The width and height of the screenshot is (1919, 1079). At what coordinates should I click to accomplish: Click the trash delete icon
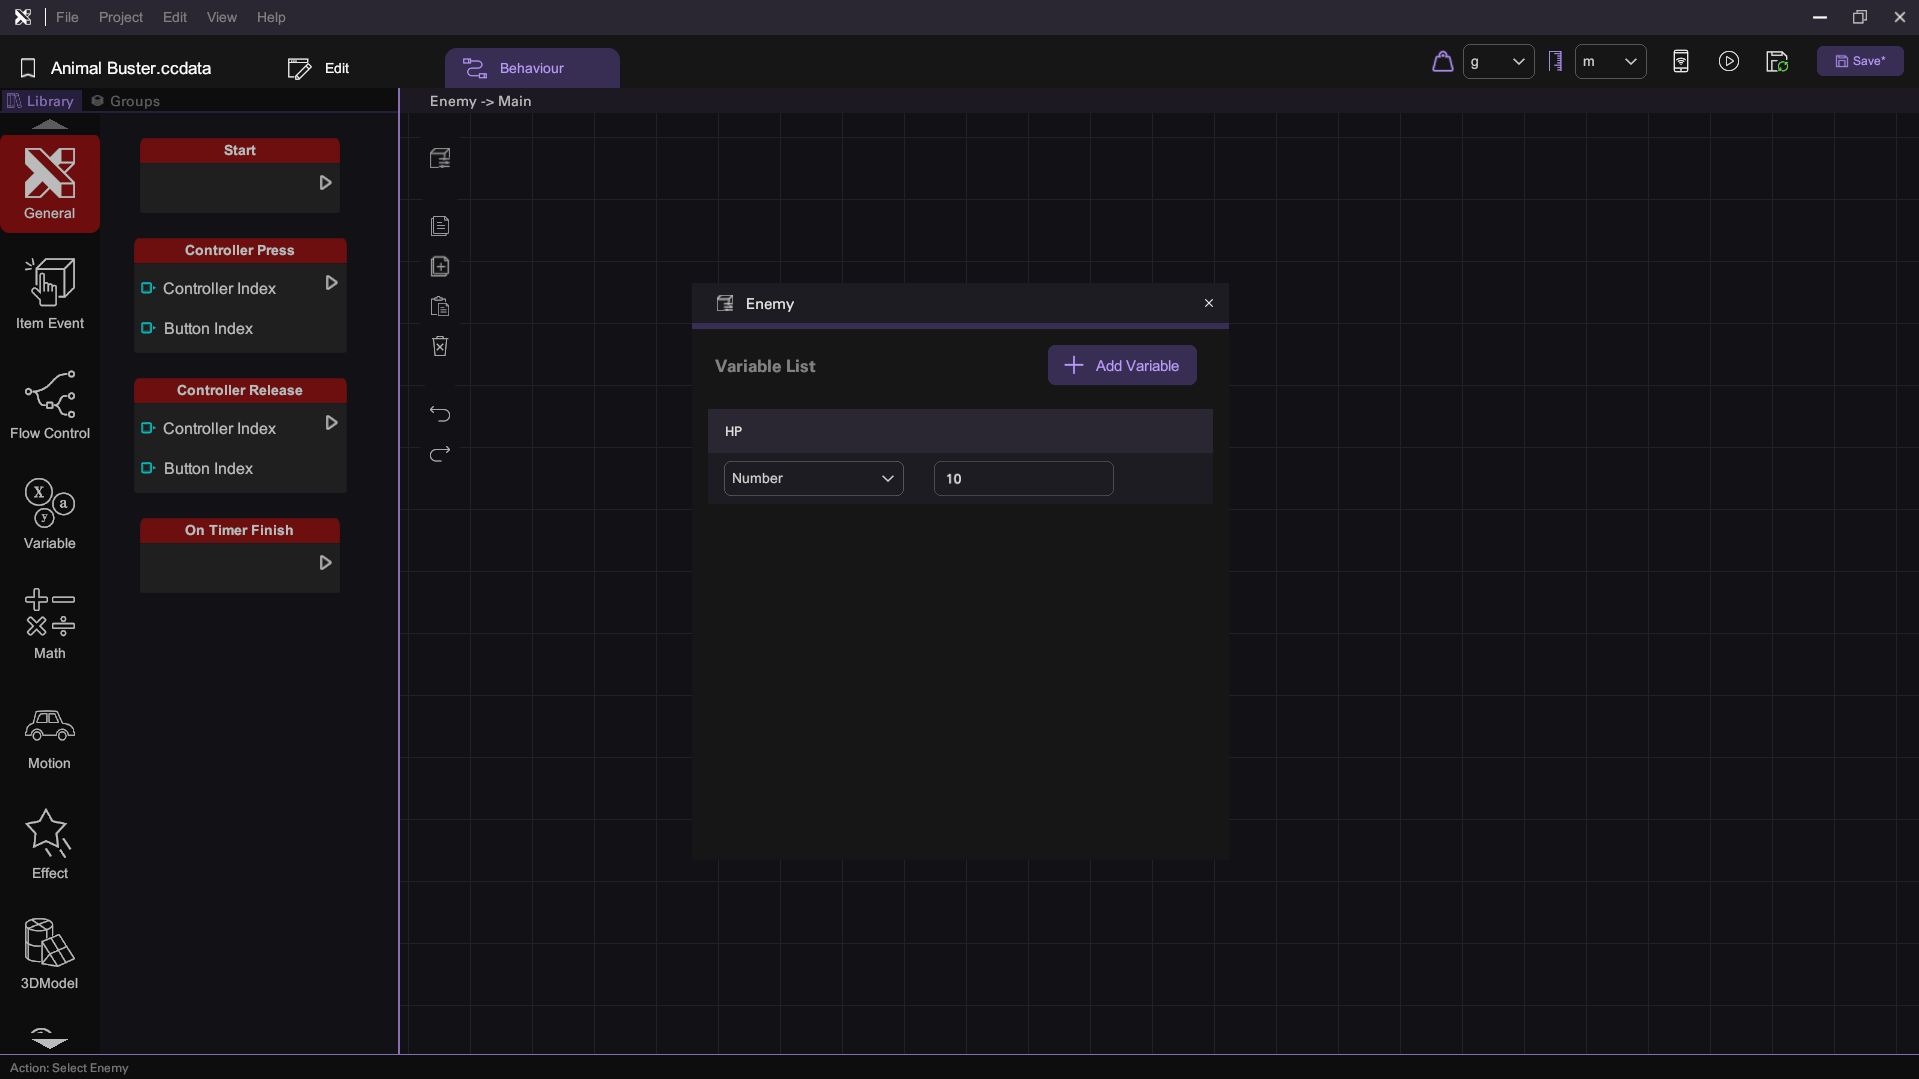pyautogui.click(x=440, y=346)
